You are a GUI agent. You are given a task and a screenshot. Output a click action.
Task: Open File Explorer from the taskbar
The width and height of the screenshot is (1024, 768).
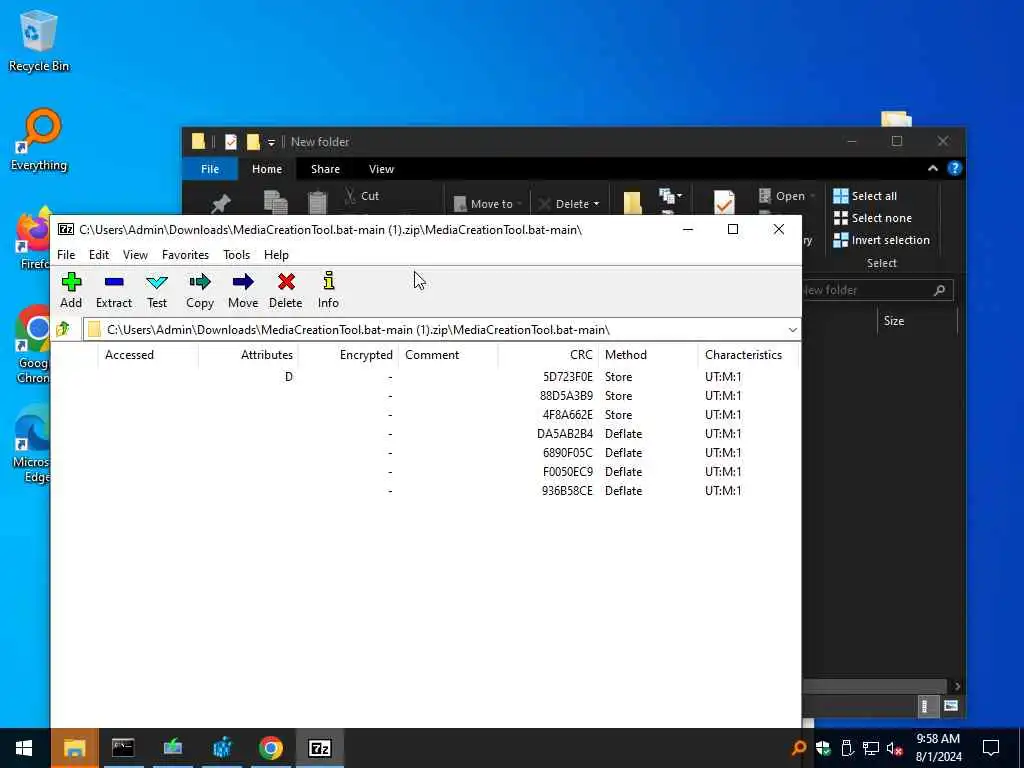[x=74, y=748]
